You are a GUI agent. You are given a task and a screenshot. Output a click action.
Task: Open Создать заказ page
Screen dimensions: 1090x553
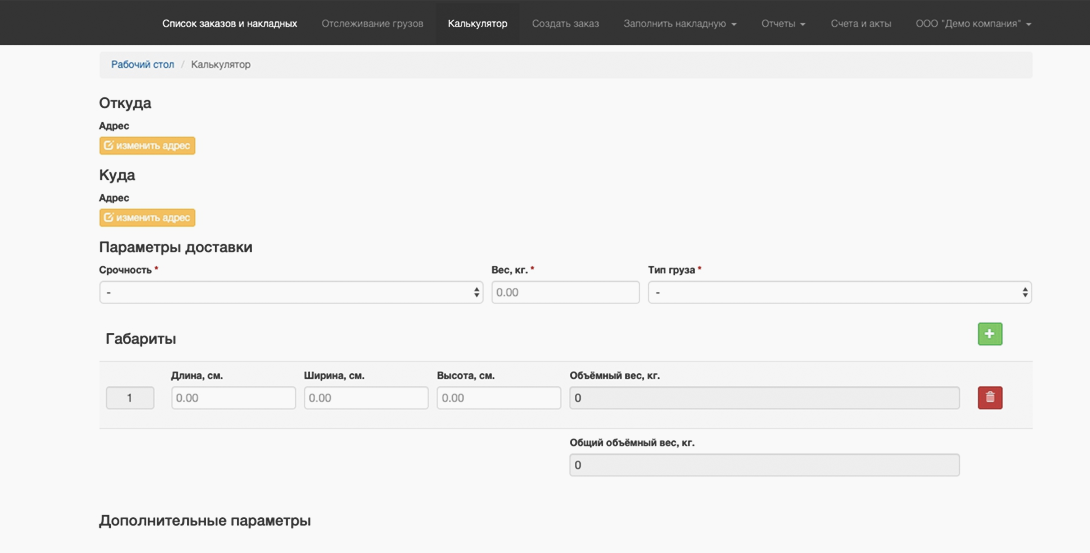(565, 24)
